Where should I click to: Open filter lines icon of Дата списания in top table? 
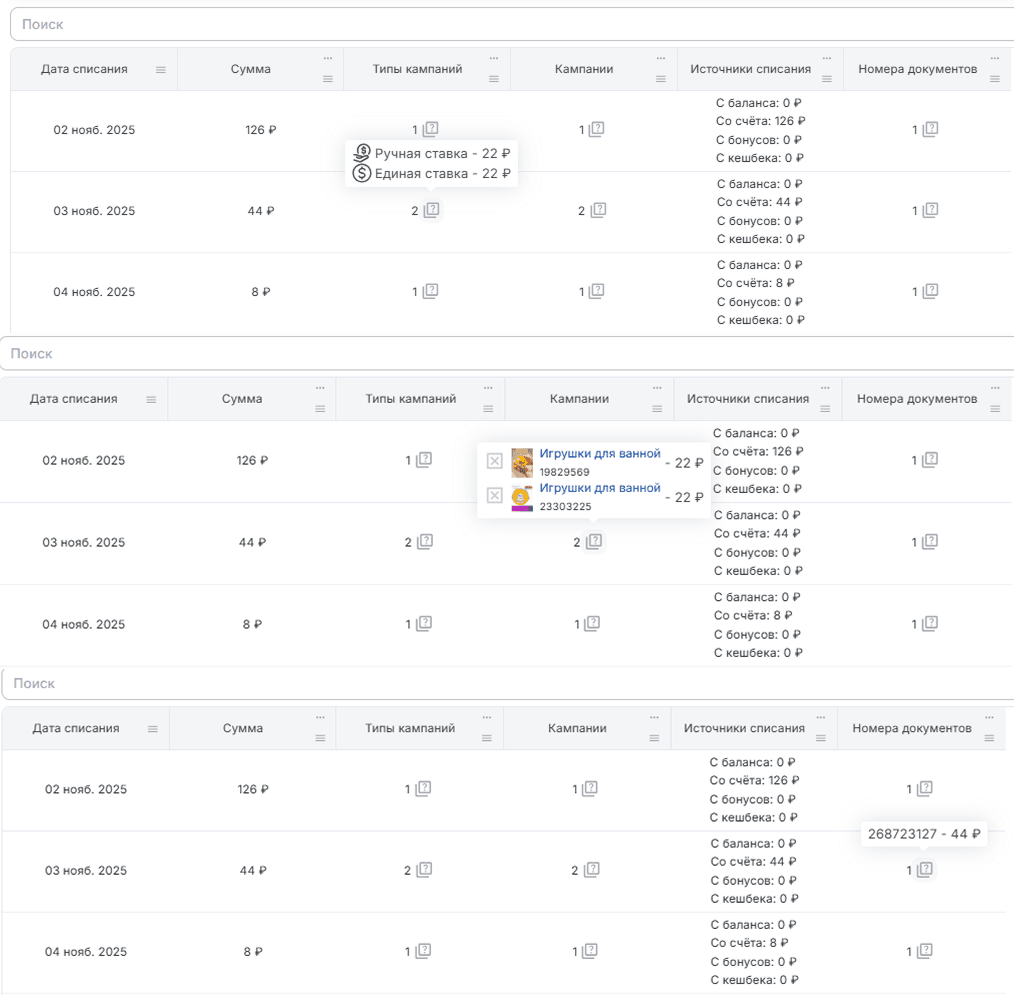coord(161,70)
